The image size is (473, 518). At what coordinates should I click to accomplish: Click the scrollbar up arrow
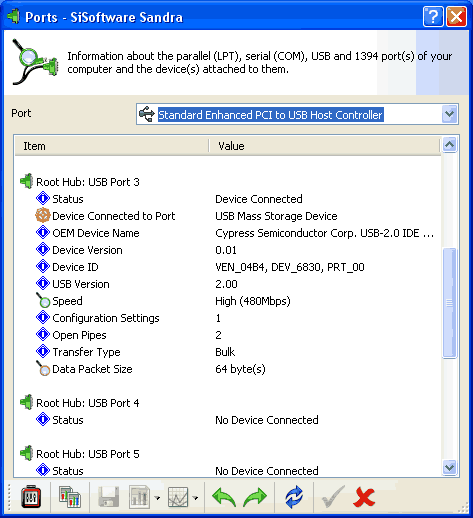450,145
